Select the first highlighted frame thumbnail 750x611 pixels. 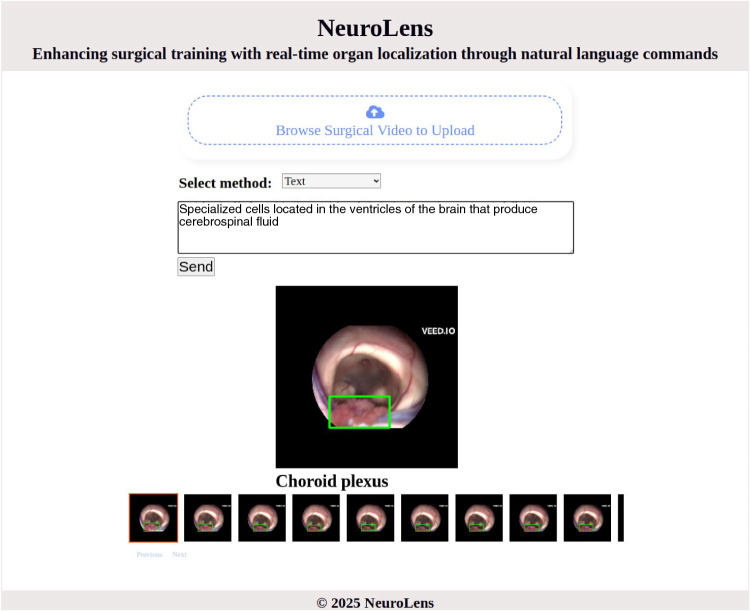(x=154, y=518)
